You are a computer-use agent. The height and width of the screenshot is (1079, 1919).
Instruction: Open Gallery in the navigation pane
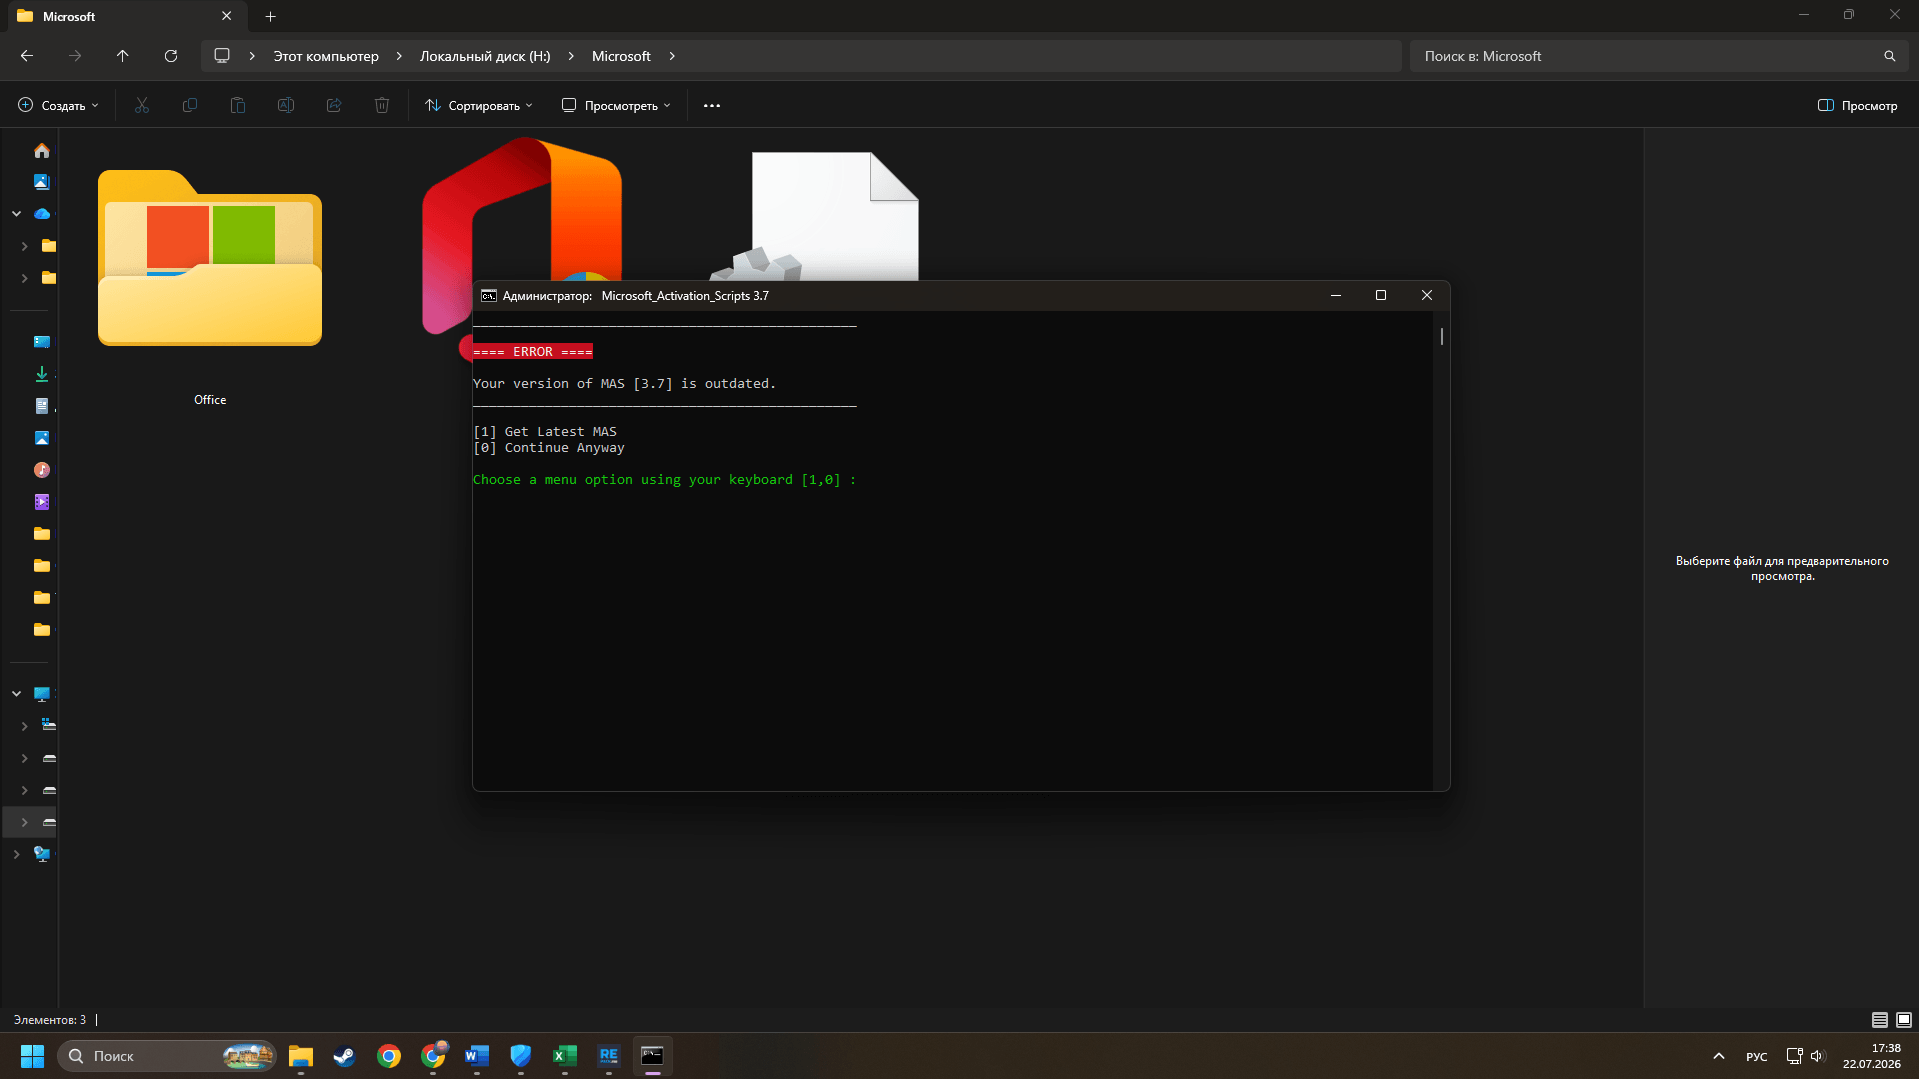(41, 182)
